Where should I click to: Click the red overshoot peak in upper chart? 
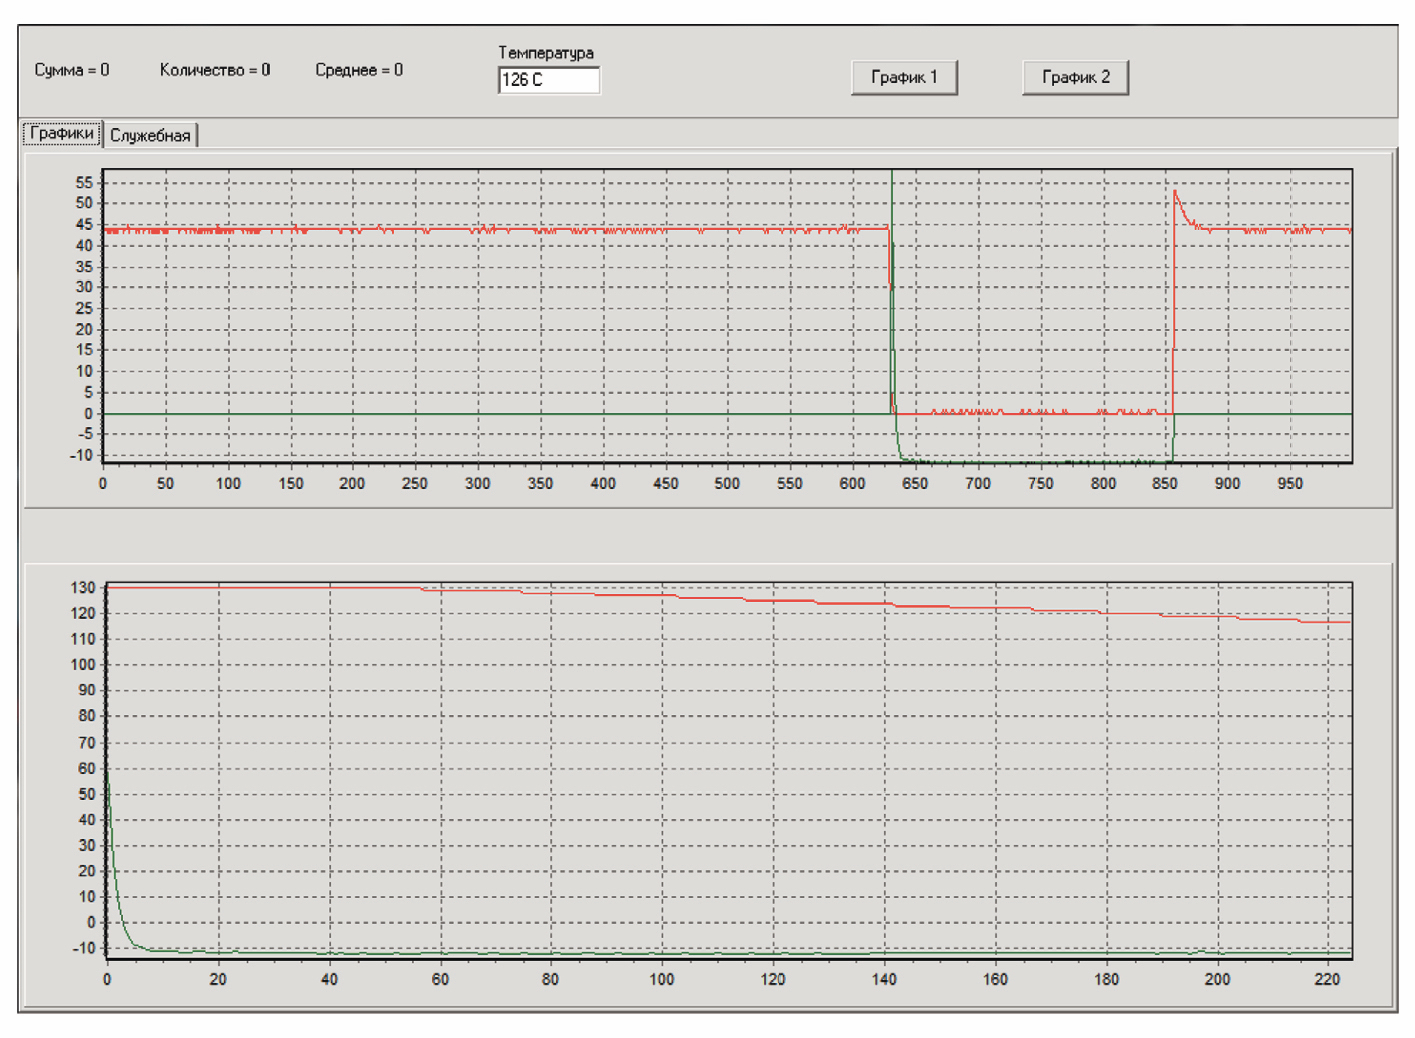click(1176, 192)
